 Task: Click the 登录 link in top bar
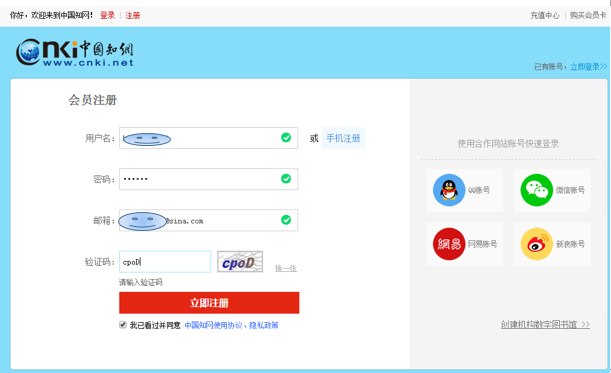[x=107, y=15]
